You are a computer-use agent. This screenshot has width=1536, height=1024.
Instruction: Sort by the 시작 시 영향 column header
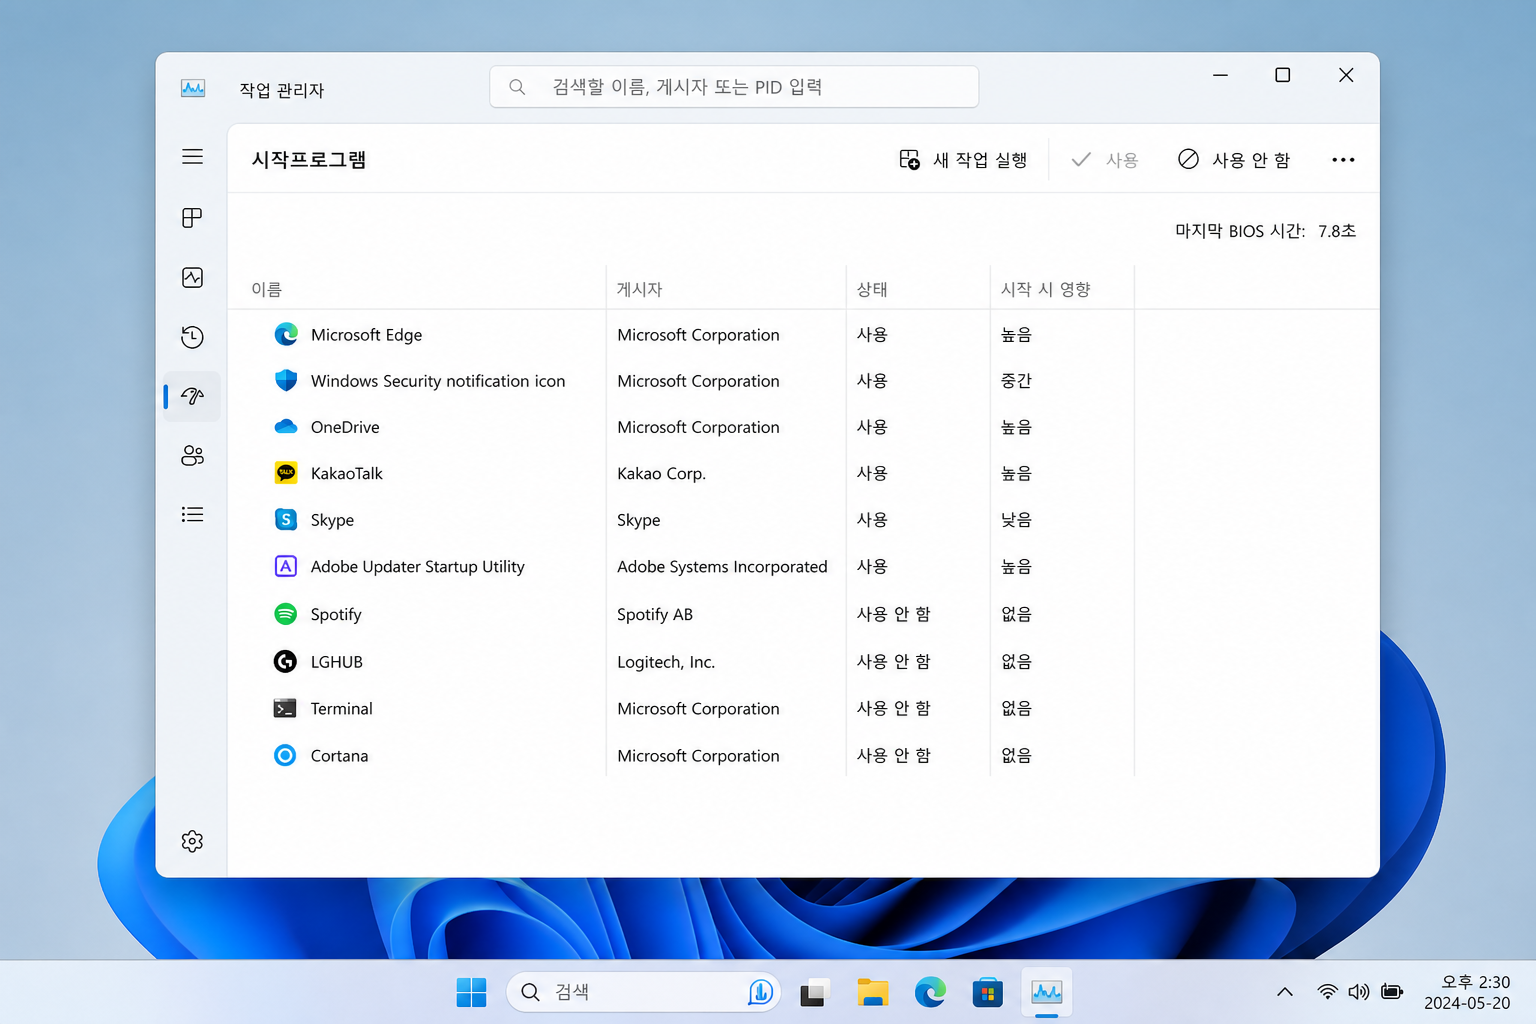pos(1045,289)
